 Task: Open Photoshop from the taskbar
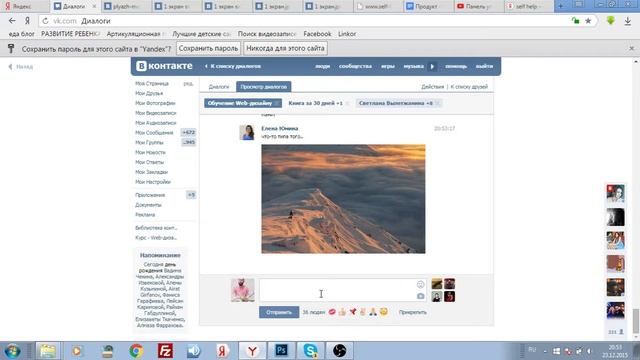[281, 351]
